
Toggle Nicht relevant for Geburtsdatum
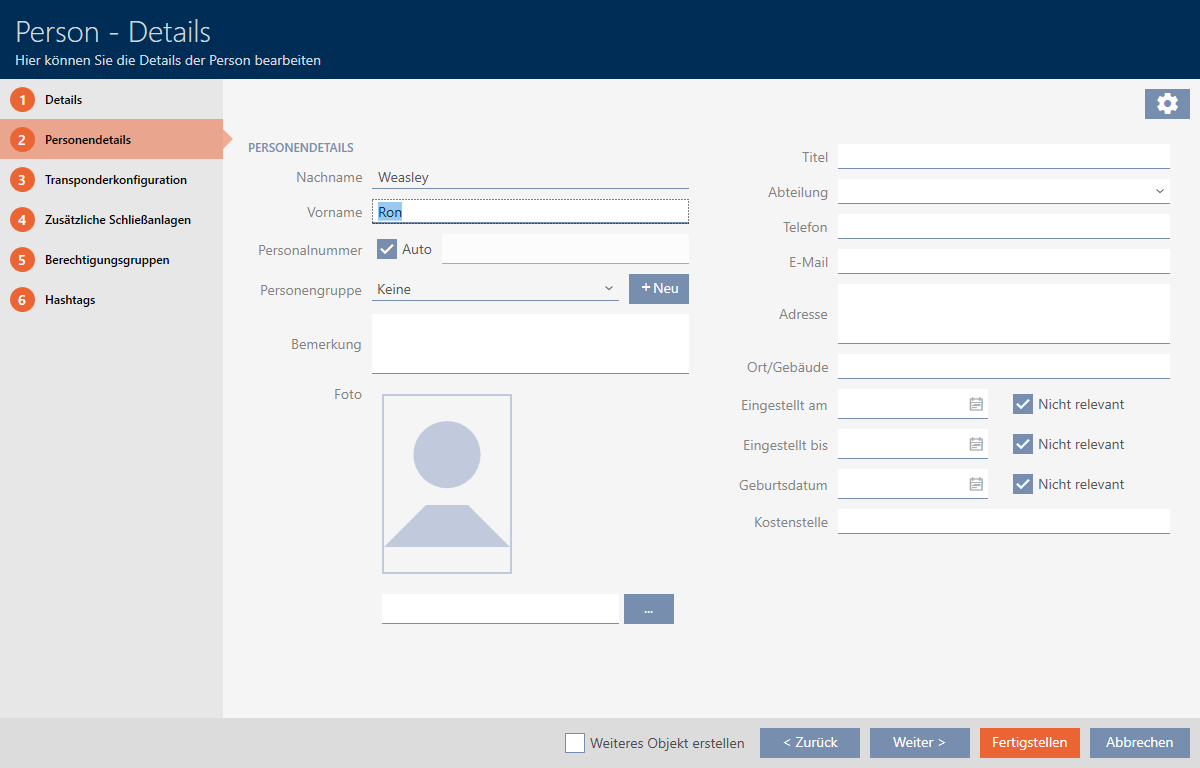click(x=1022, y=484)
